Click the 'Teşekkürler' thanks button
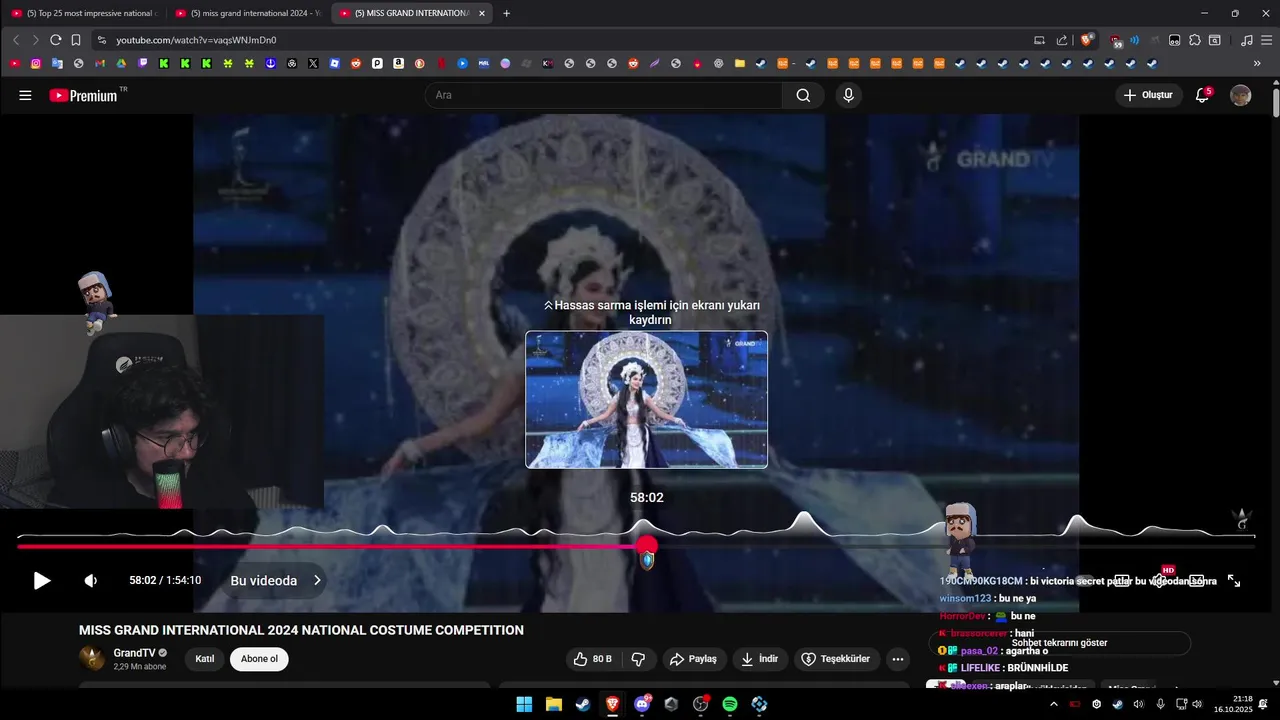This screenshot has width=1280, height=720. [837, 659]
